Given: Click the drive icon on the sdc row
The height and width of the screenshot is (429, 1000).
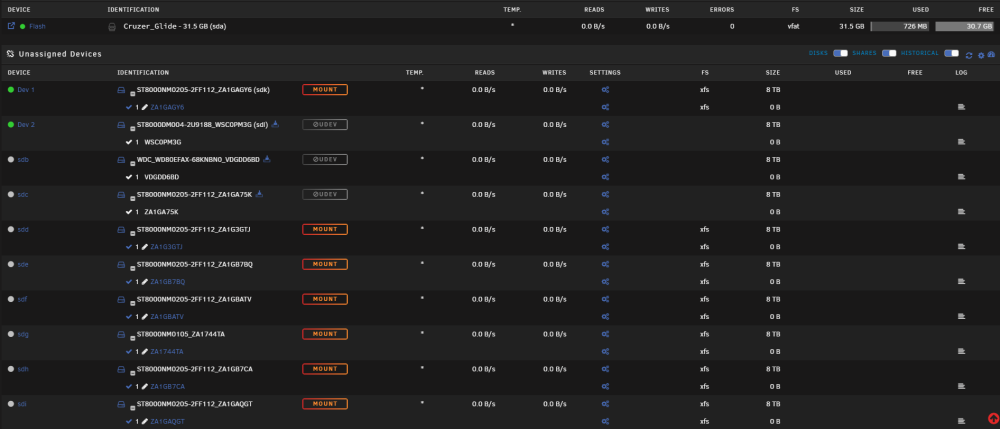Looking at the screenshot, I should (121, 194).
